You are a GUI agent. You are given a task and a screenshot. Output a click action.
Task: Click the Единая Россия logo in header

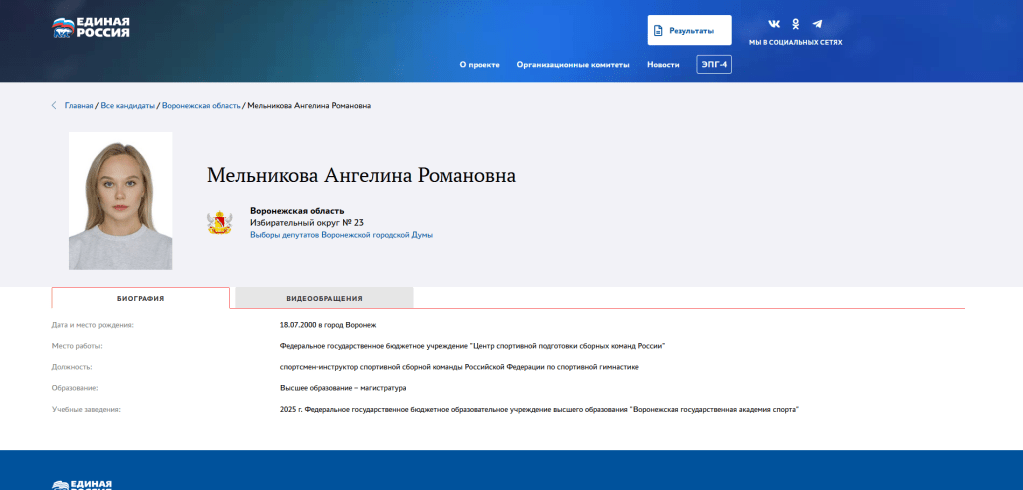pyautogui.click(x=91, y=27)
